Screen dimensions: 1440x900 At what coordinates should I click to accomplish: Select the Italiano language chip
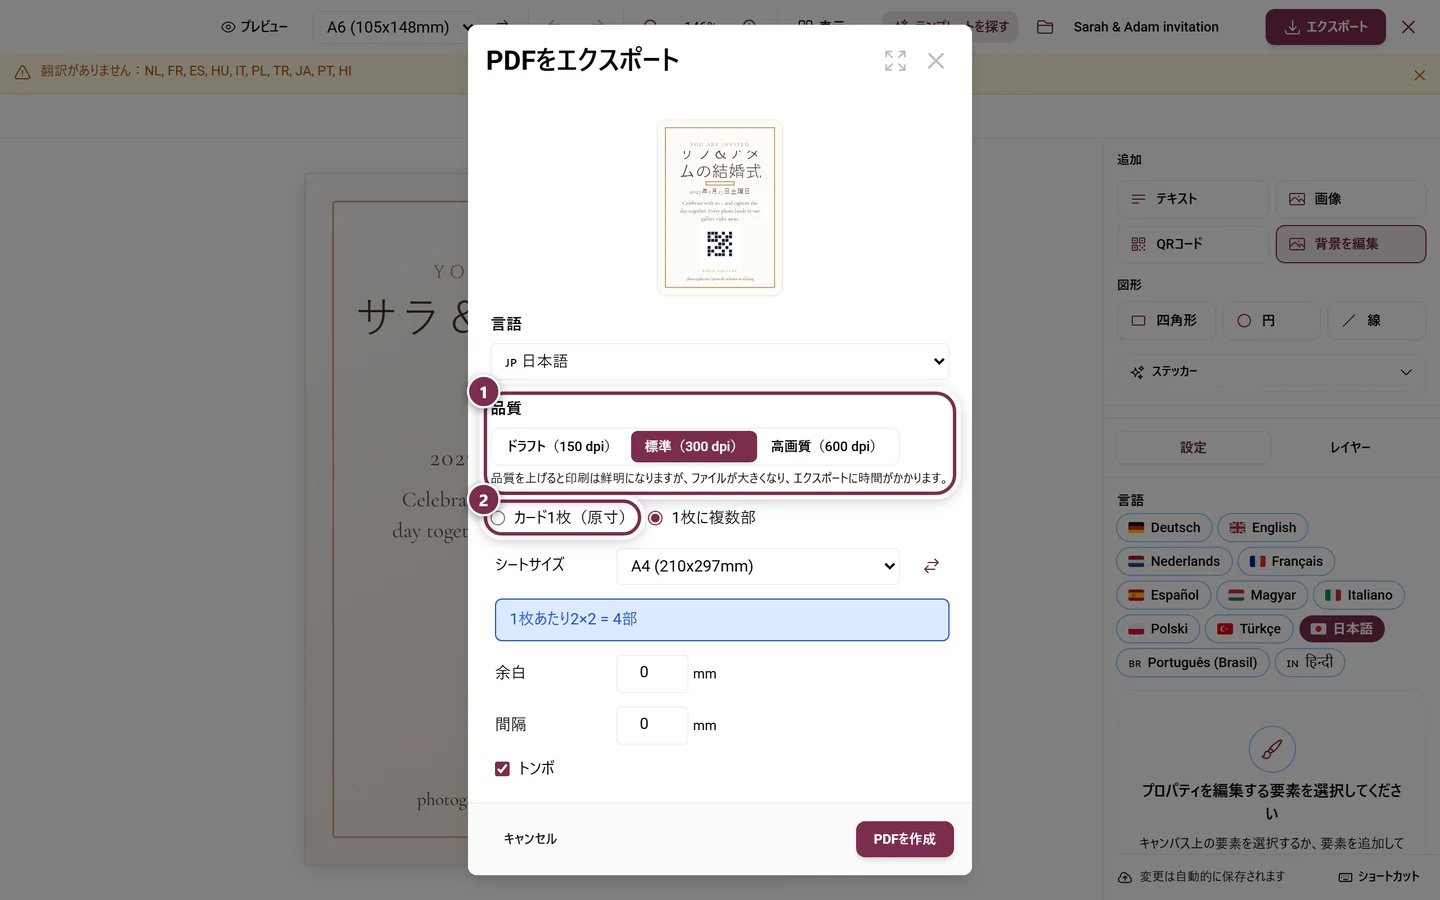point(1359,596)
